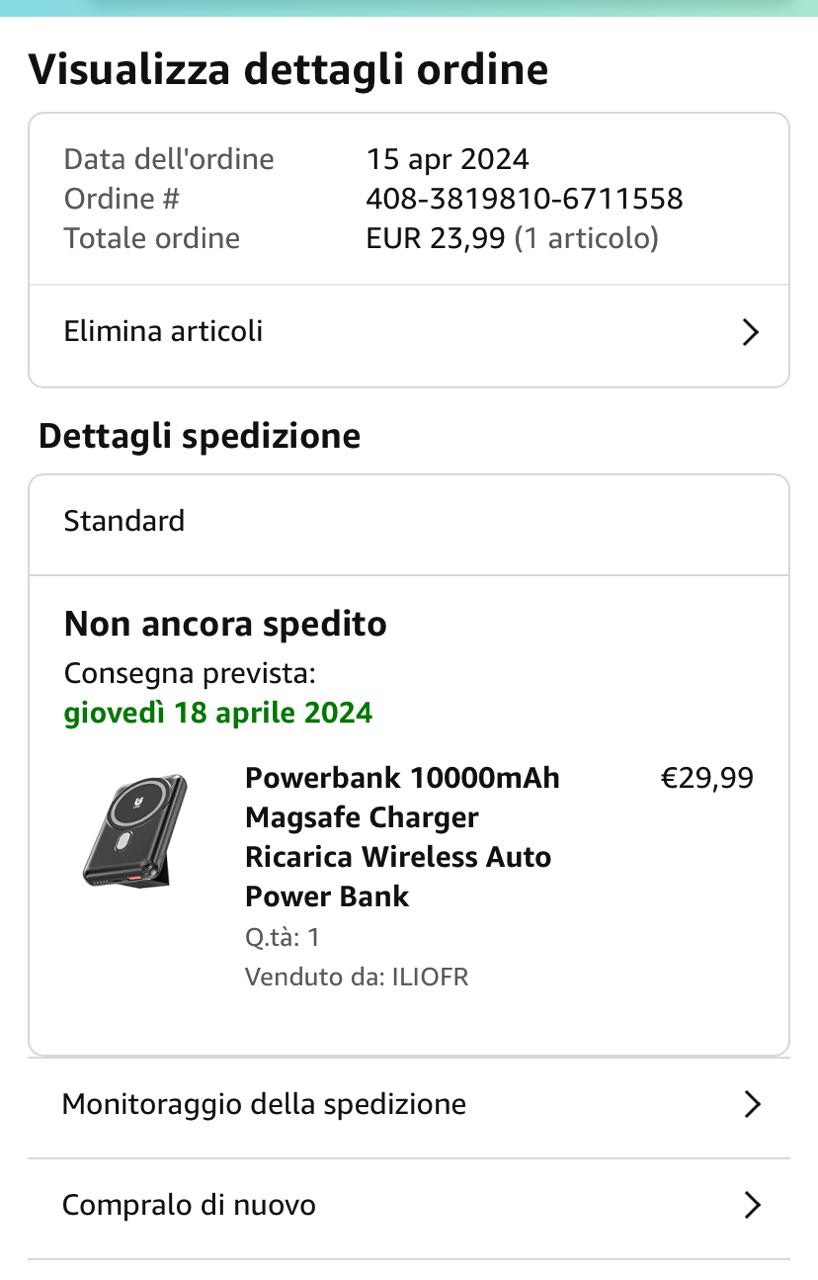The image size is (818, 1280).
Task: Click the Non ancora spedito status
Action: (225, 624)
